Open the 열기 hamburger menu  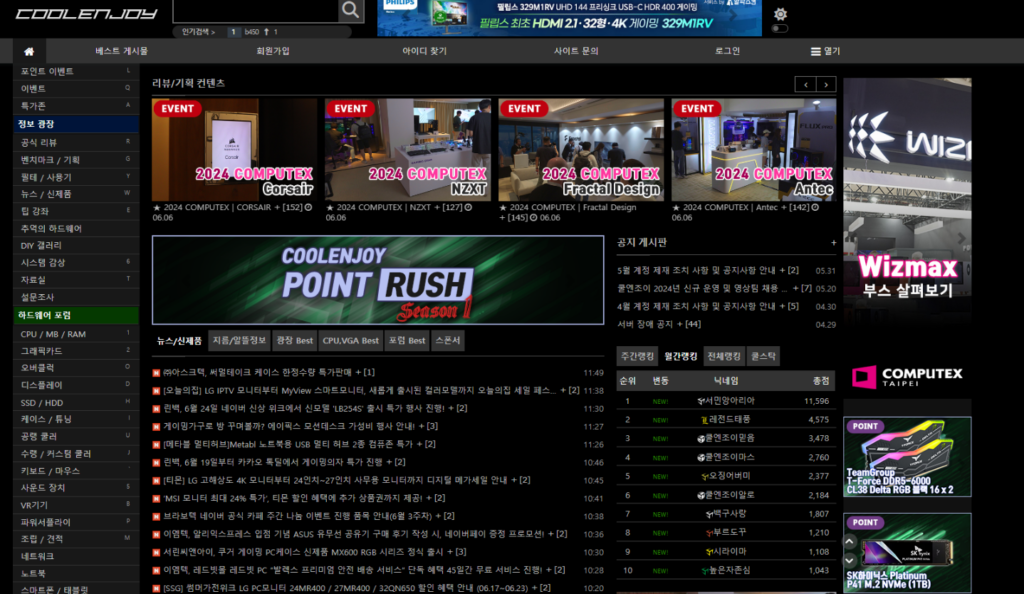825,51
